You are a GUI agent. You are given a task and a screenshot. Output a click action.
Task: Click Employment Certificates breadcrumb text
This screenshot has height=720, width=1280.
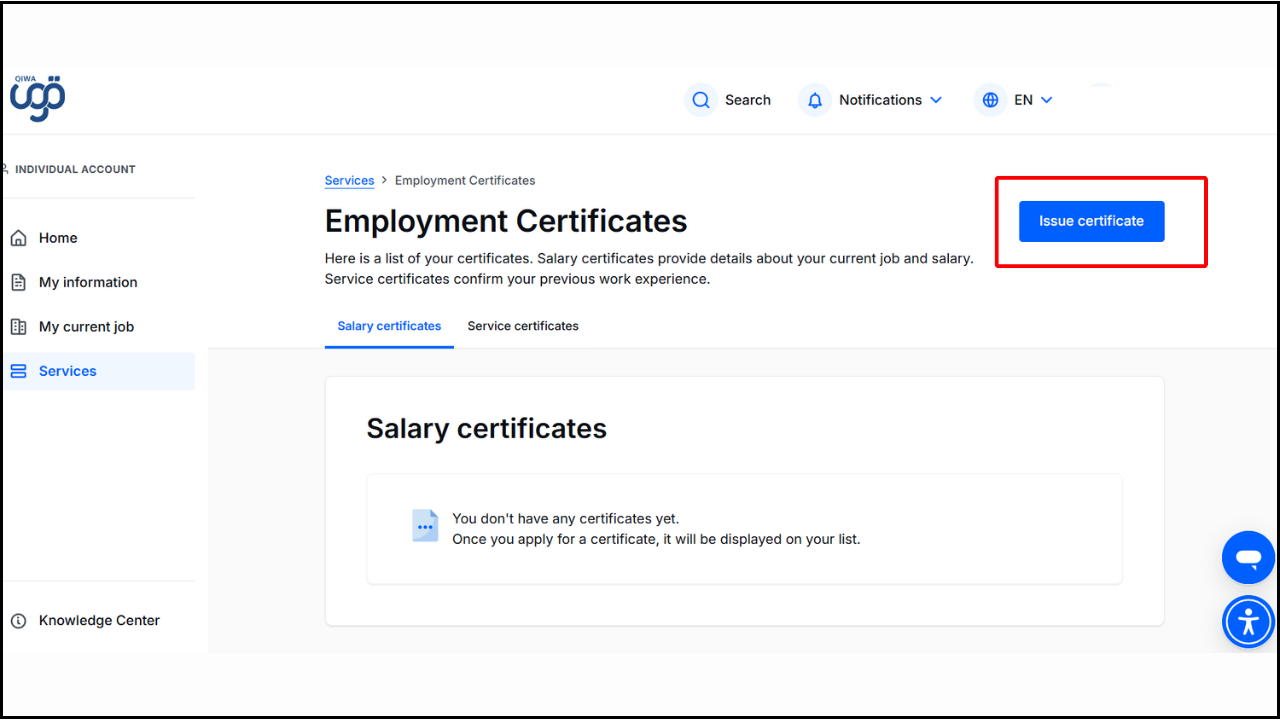(465, 181)
